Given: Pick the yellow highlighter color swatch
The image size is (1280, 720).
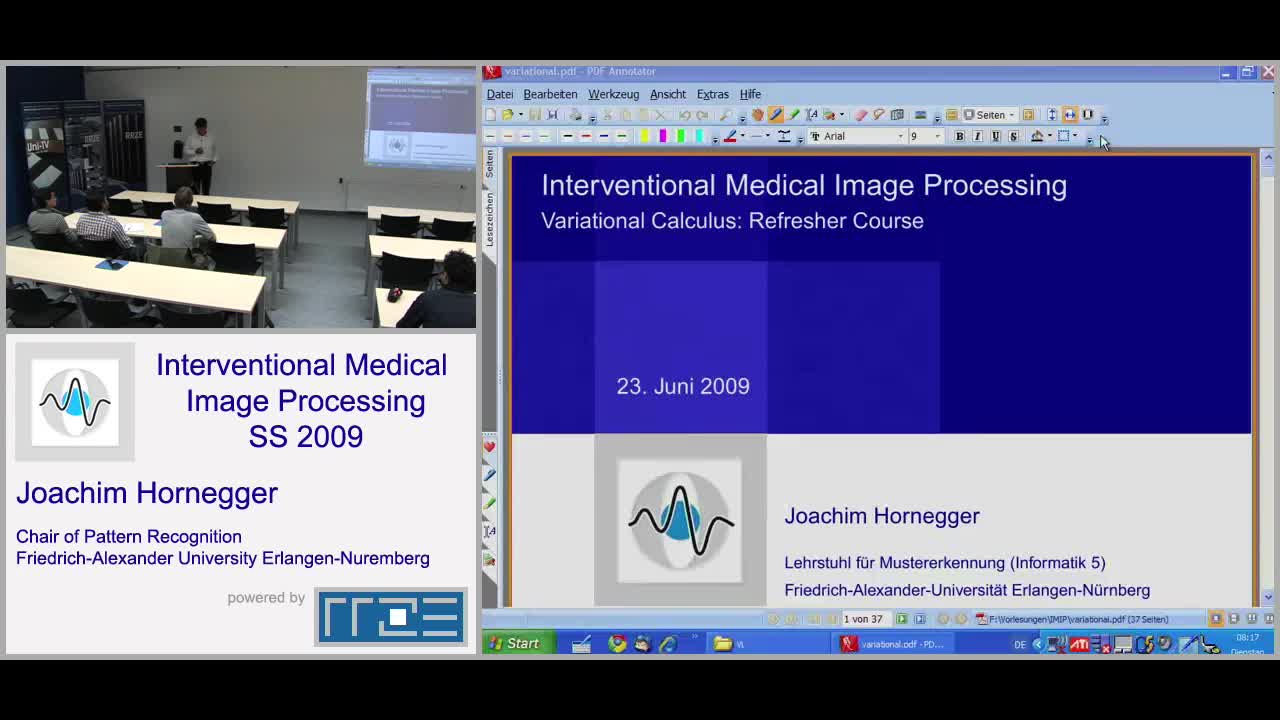Looking at the screenshot, I should (x=645, y=136).
